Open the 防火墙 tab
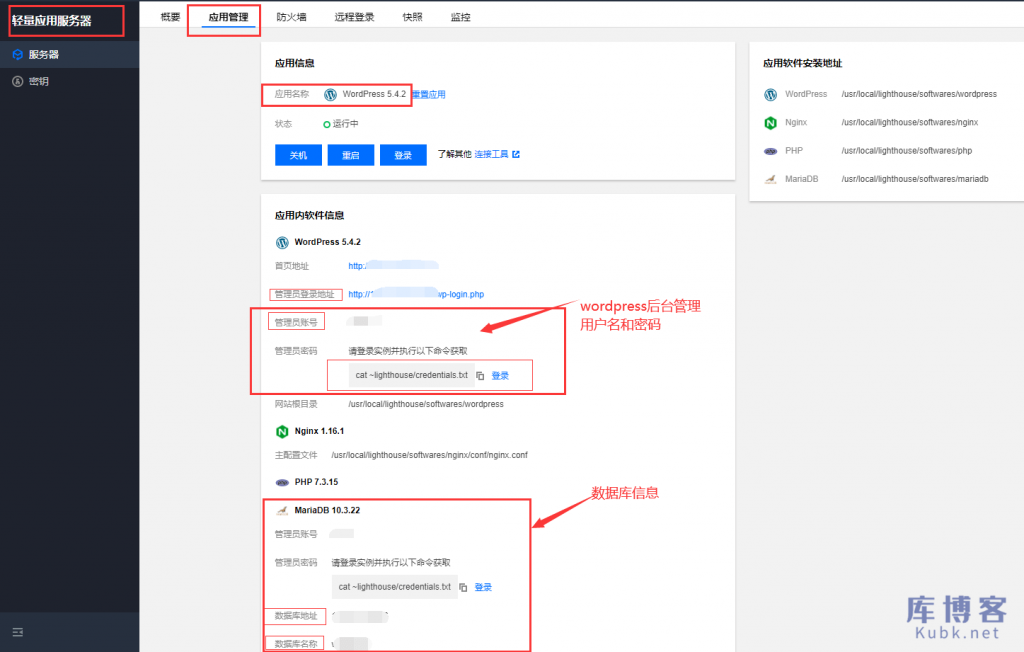Image resolution: width=1024 pixels, height=652 pixels. pyautogui.click(x=291, y=17)
